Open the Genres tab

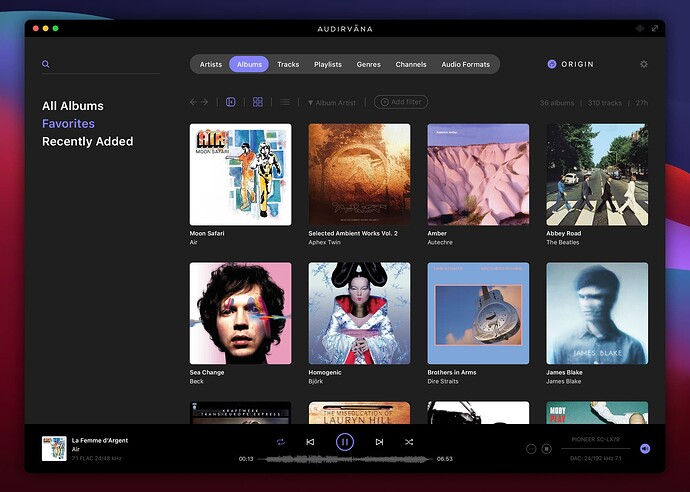tap(369, 64)
